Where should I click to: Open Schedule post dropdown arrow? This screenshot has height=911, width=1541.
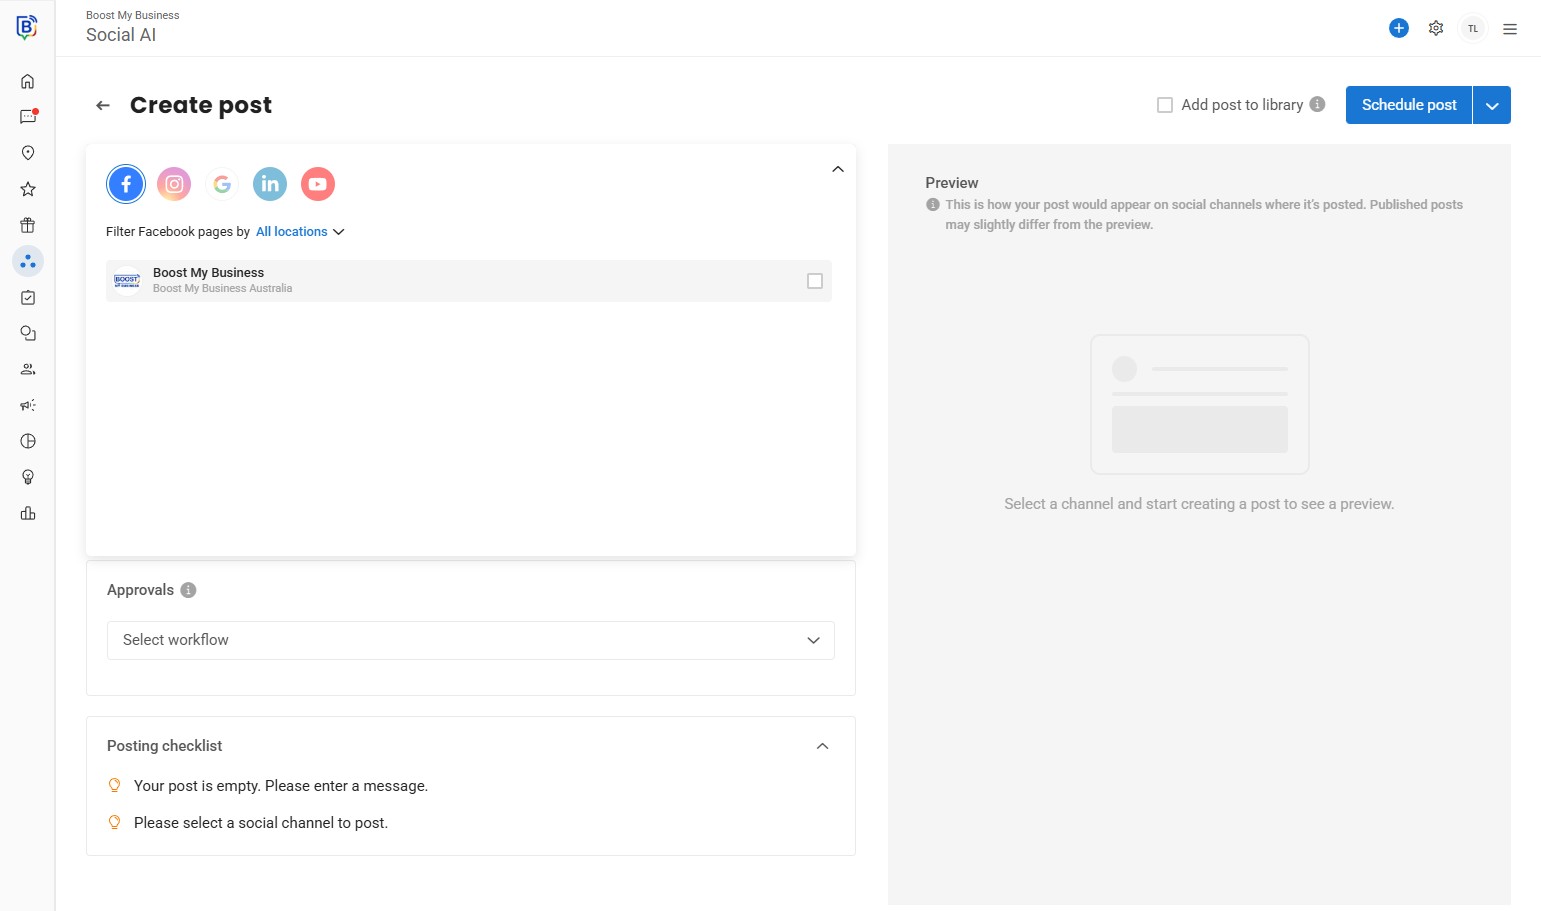[1492, 105]
